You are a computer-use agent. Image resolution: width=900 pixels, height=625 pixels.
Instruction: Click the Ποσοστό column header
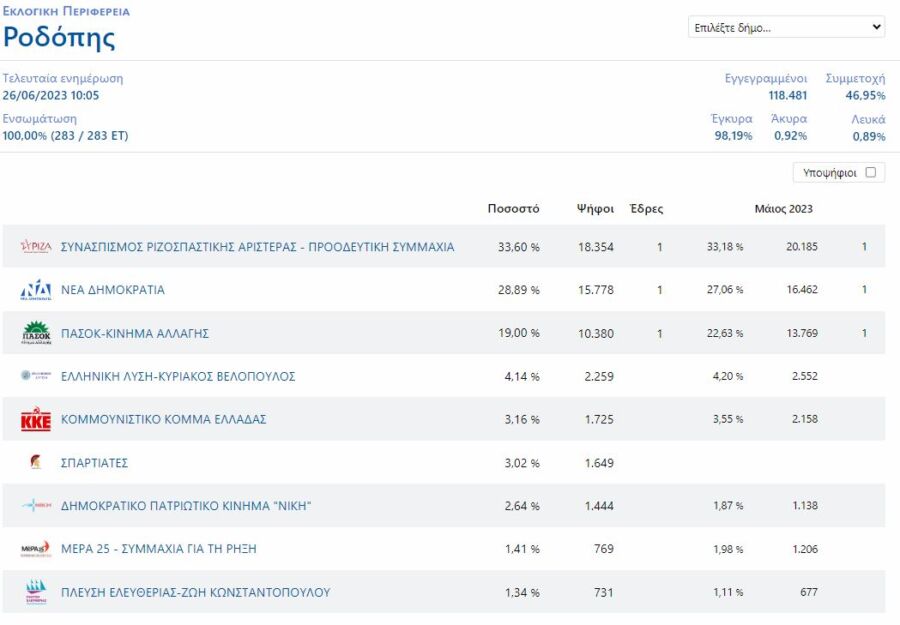[513, 209]
